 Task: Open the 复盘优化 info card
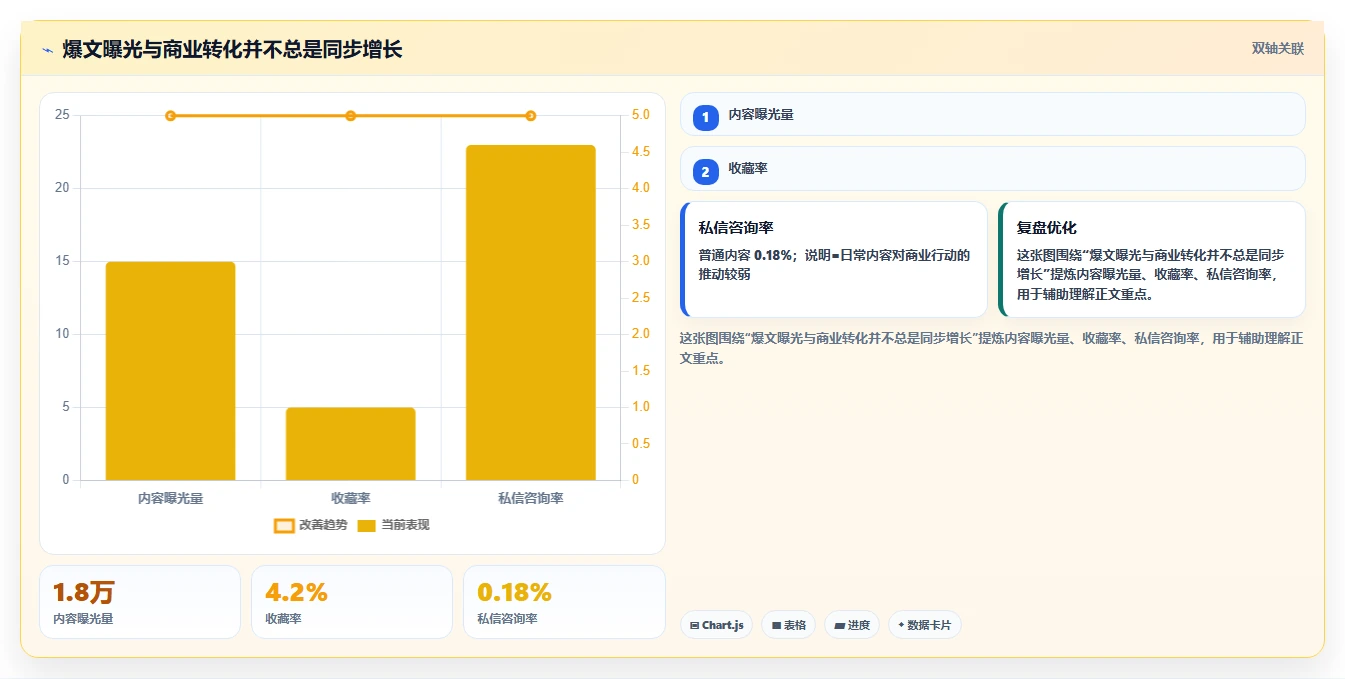pos(1152,260)
